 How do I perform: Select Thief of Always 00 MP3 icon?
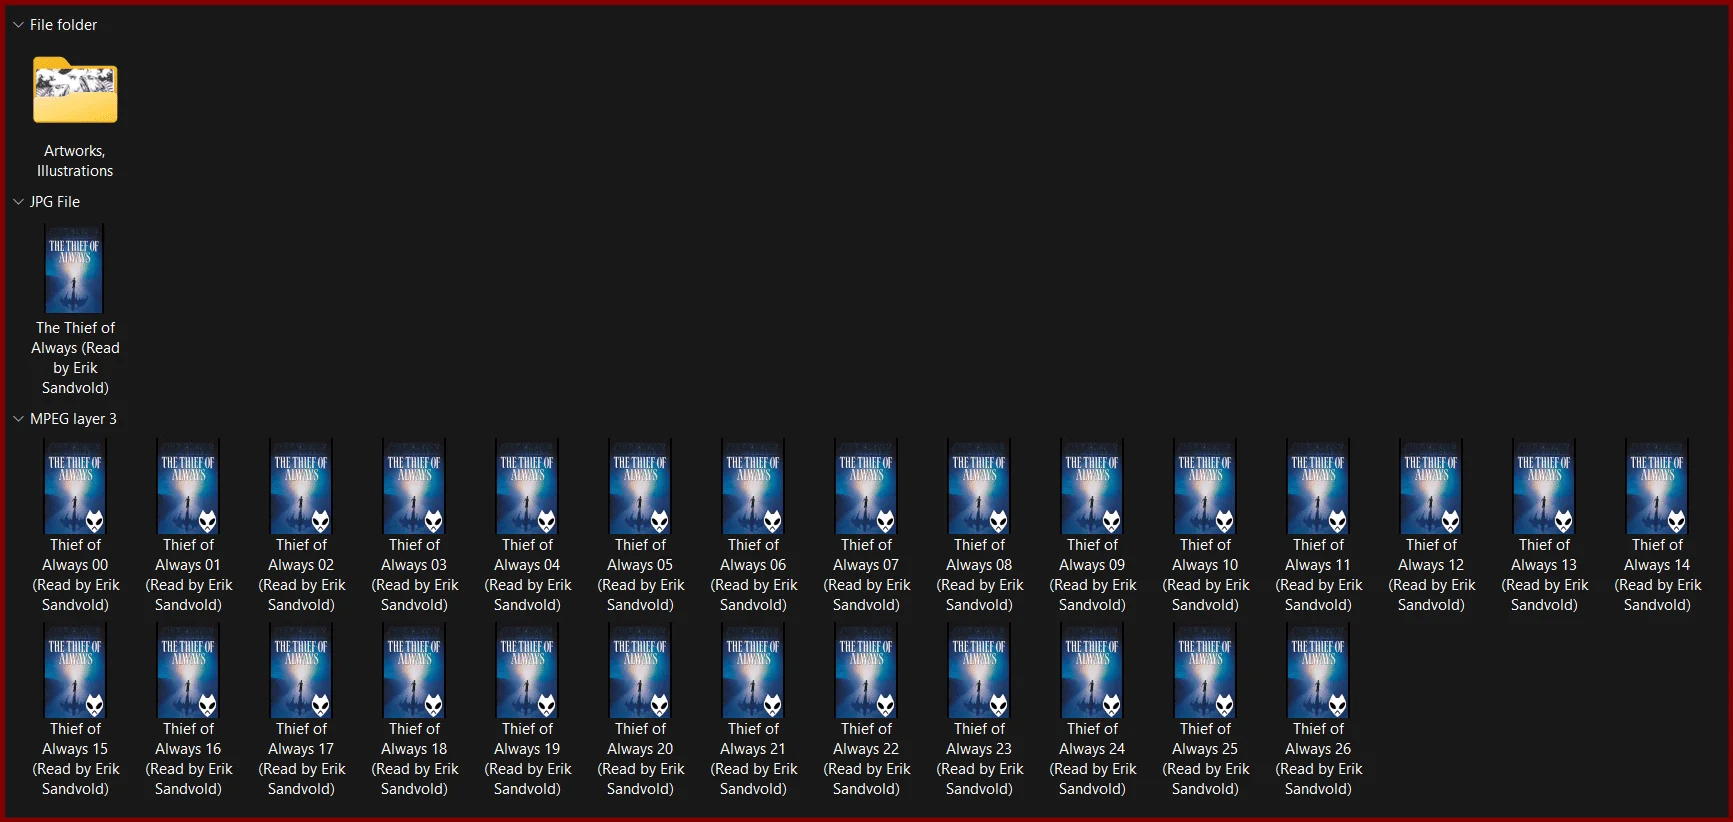75,487
